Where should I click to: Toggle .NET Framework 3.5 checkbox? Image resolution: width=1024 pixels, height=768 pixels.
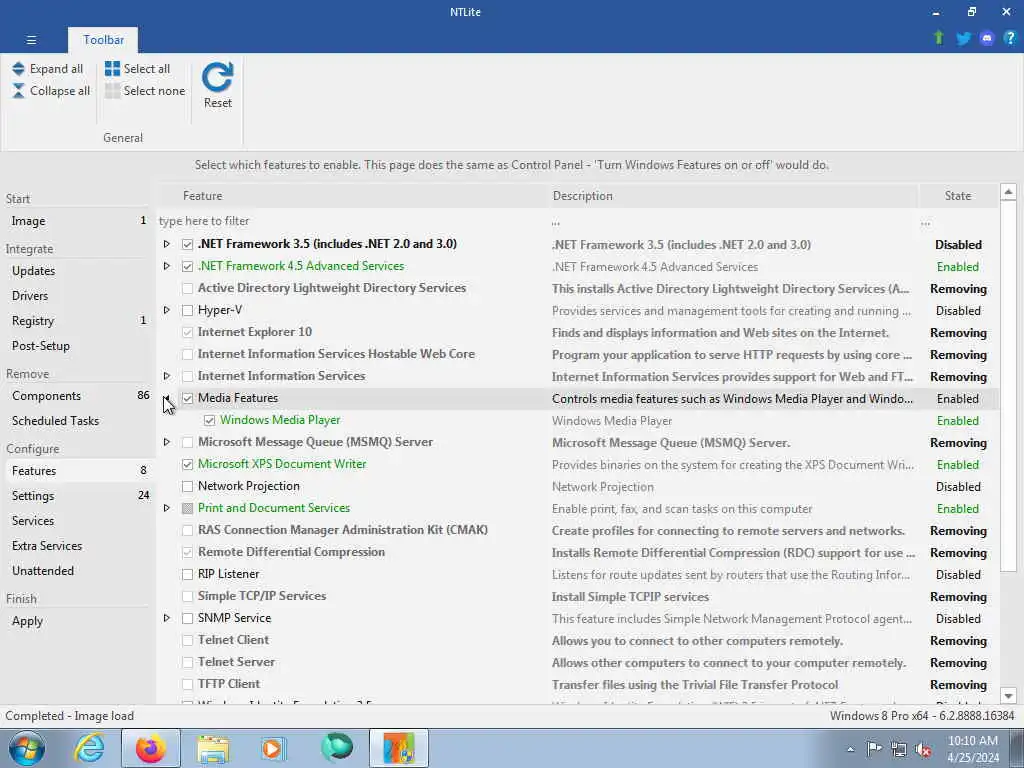[x=187, y=244]
